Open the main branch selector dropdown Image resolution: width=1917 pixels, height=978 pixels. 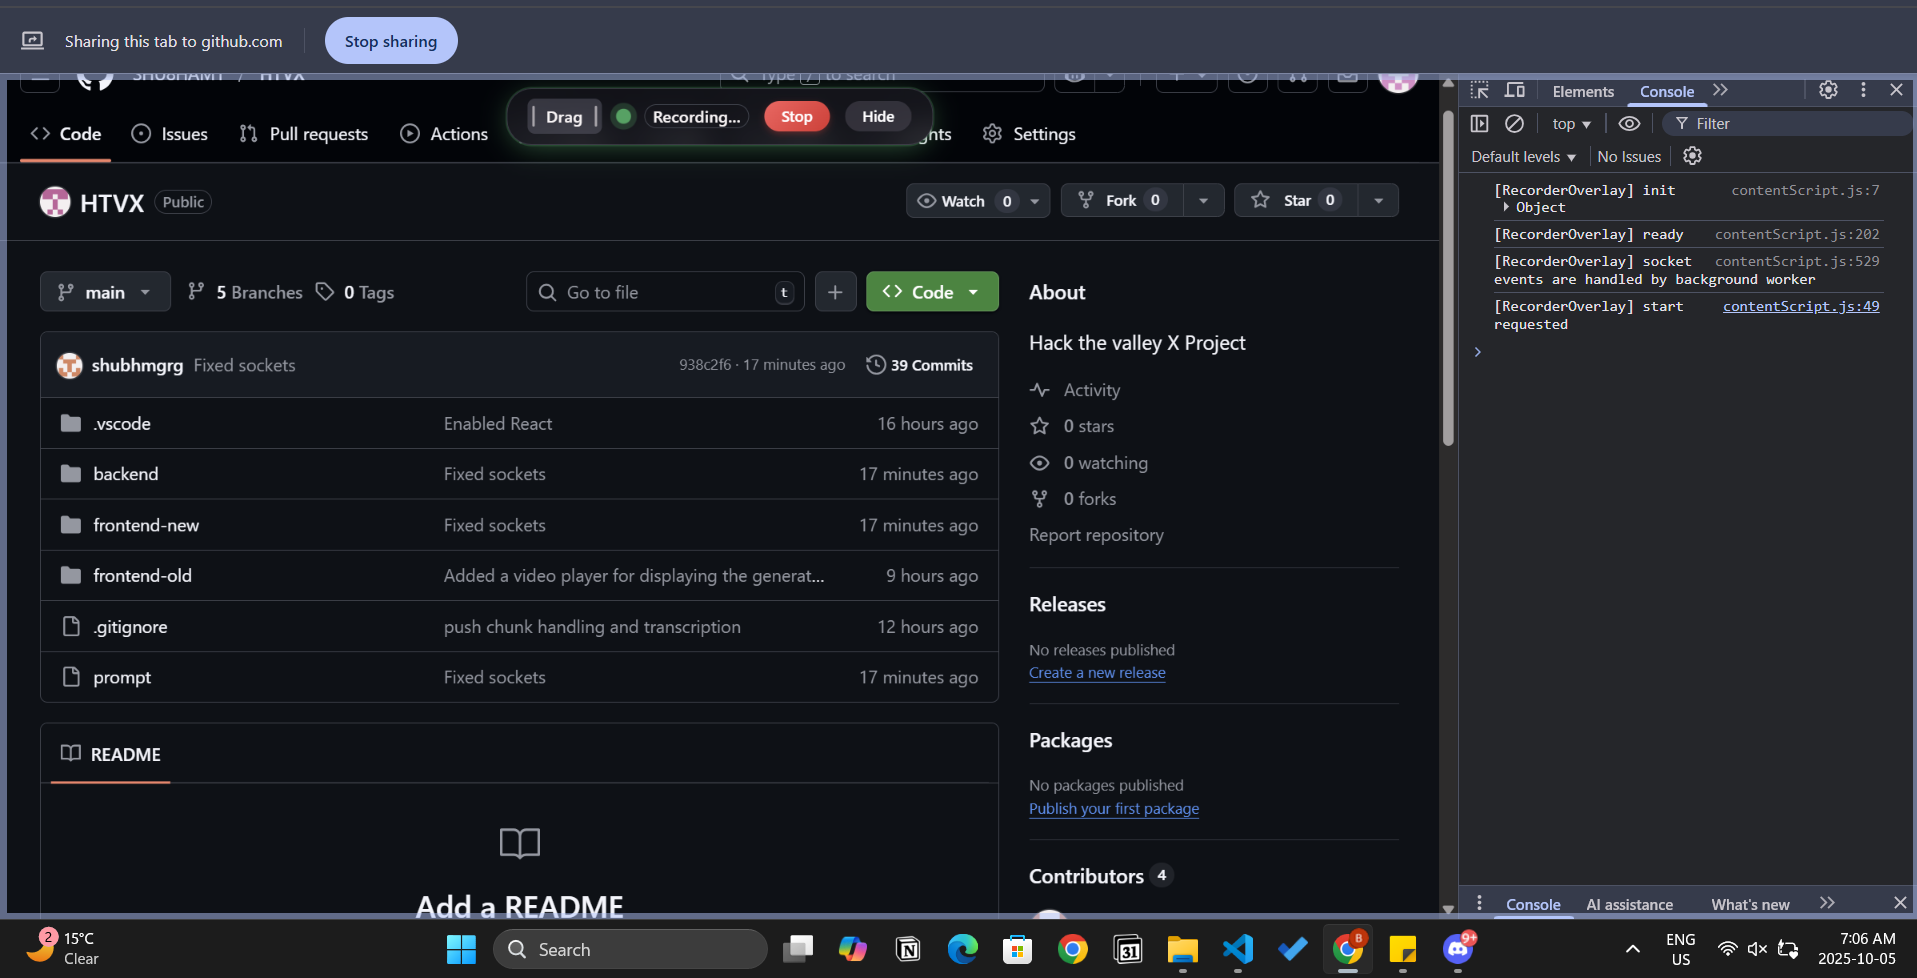[x=105, y=292]
